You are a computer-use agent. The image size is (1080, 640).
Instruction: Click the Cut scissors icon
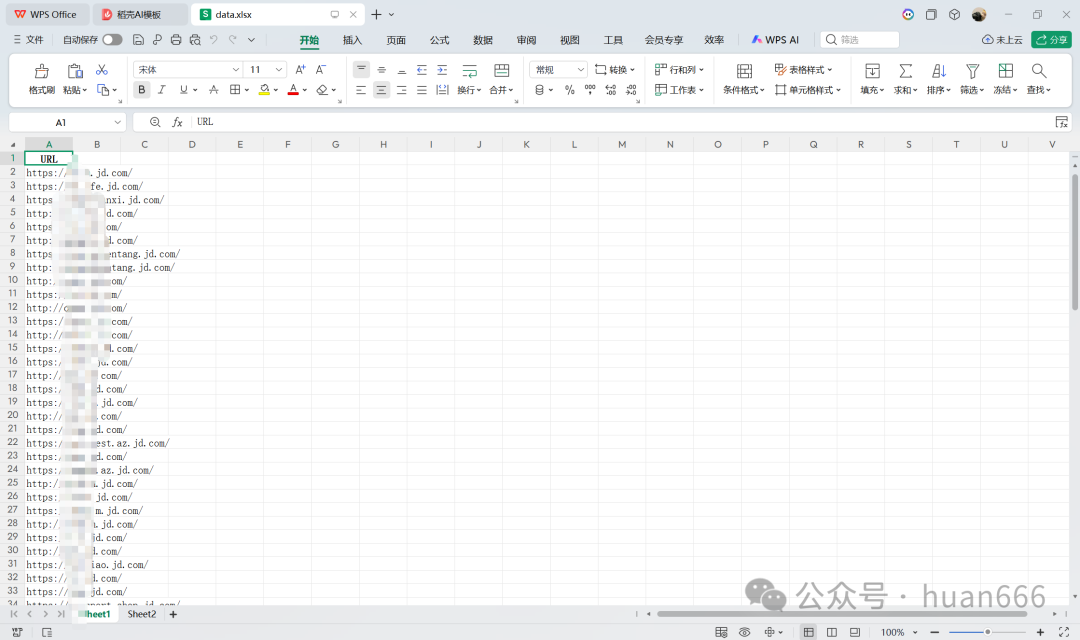101,70
